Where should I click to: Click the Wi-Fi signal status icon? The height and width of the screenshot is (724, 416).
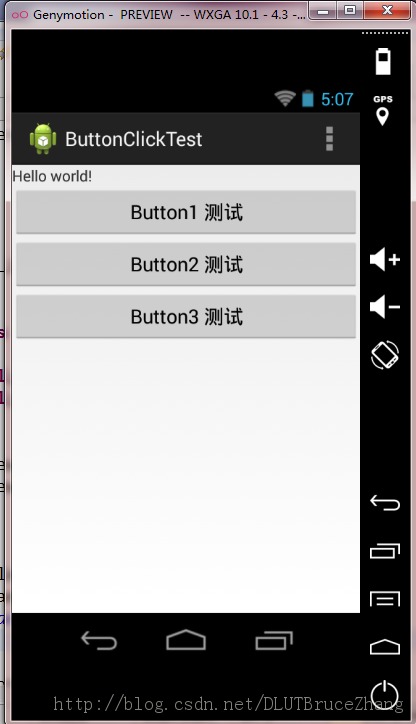[x=285, y=98]
